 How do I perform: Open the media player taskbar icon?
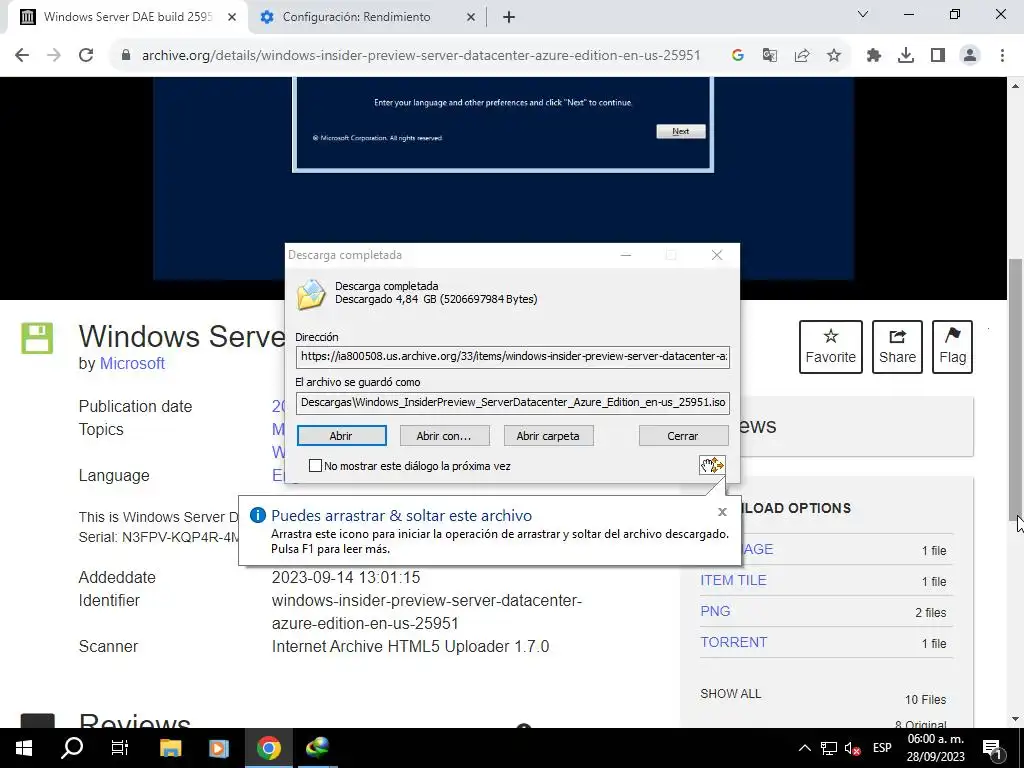[x=219, y=748]
